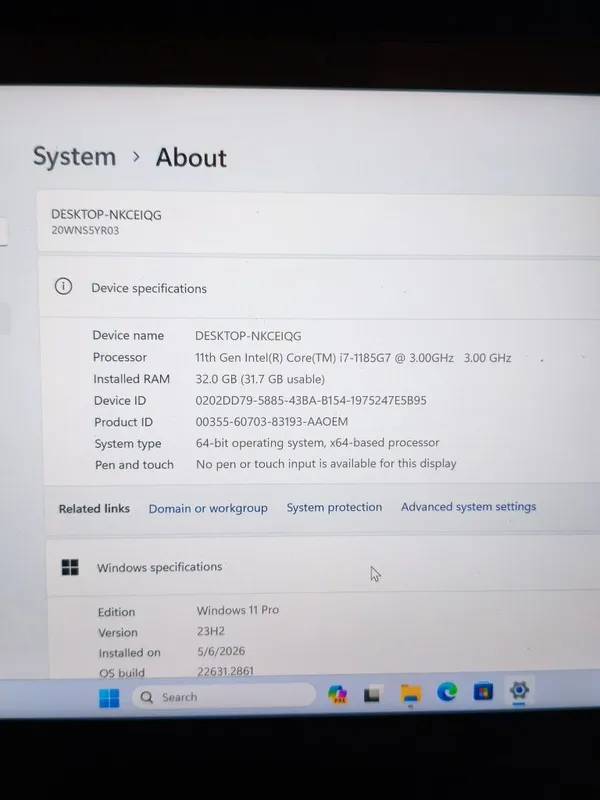
Task: Open System protection link
Action: [x=334, y=507]
